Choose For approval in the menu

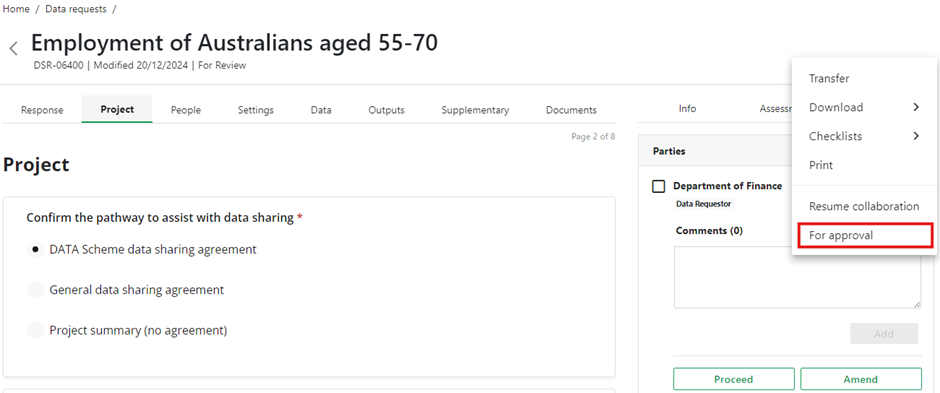click(866, 235)
